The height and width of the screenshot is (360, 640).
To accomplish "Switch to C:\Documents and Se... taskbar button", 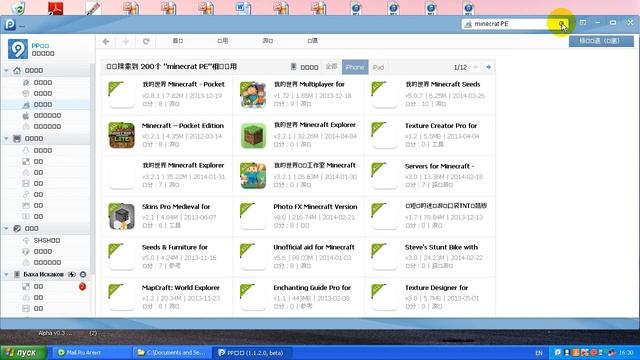I will click(x=171, y=353).
